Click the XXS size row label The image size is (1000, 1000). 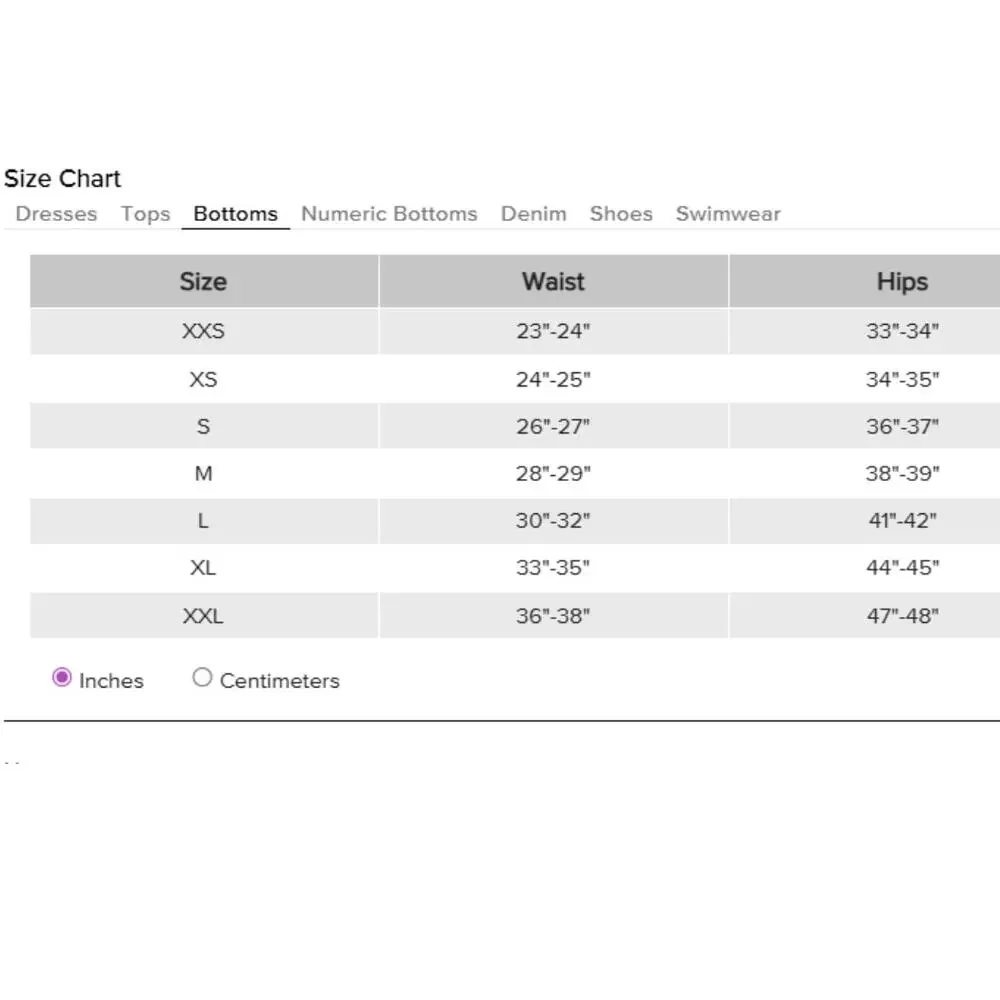click(203, 331)
